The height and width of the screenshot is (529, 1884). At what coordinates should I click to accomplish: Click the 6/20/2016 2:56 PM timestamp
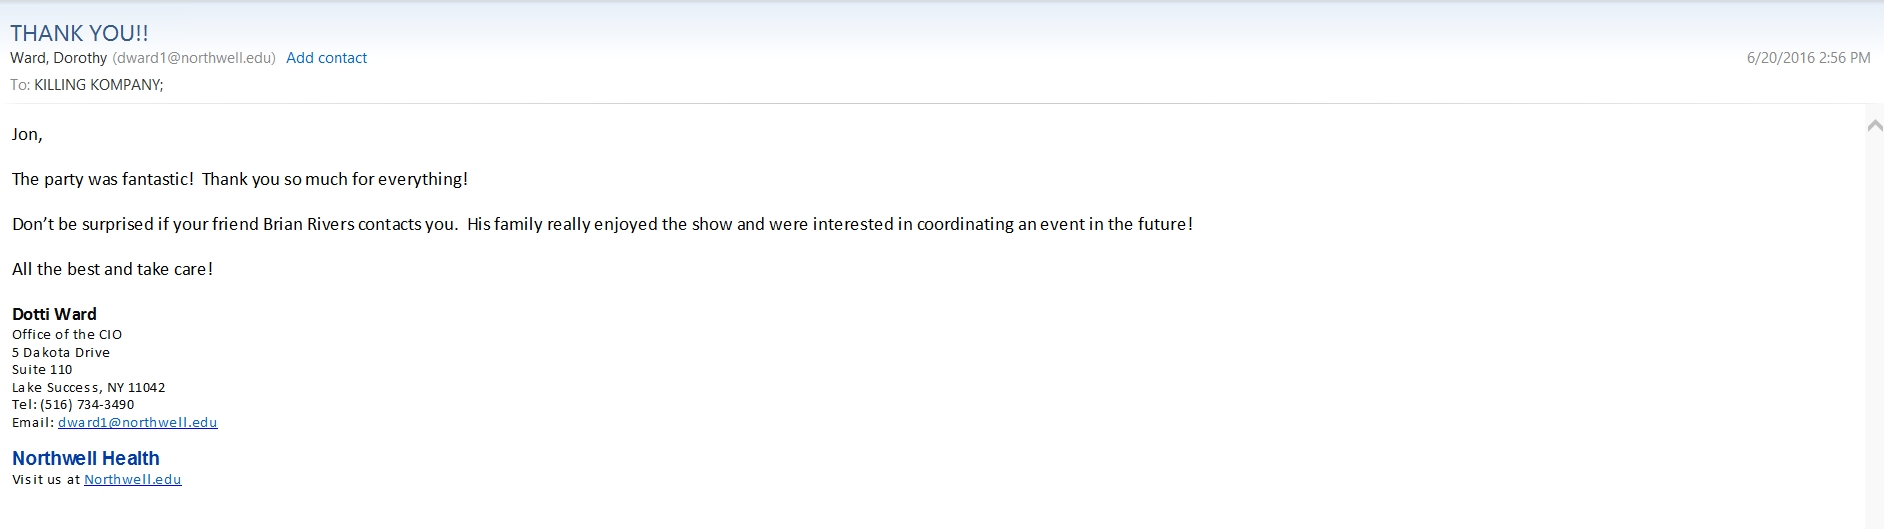1808,58
